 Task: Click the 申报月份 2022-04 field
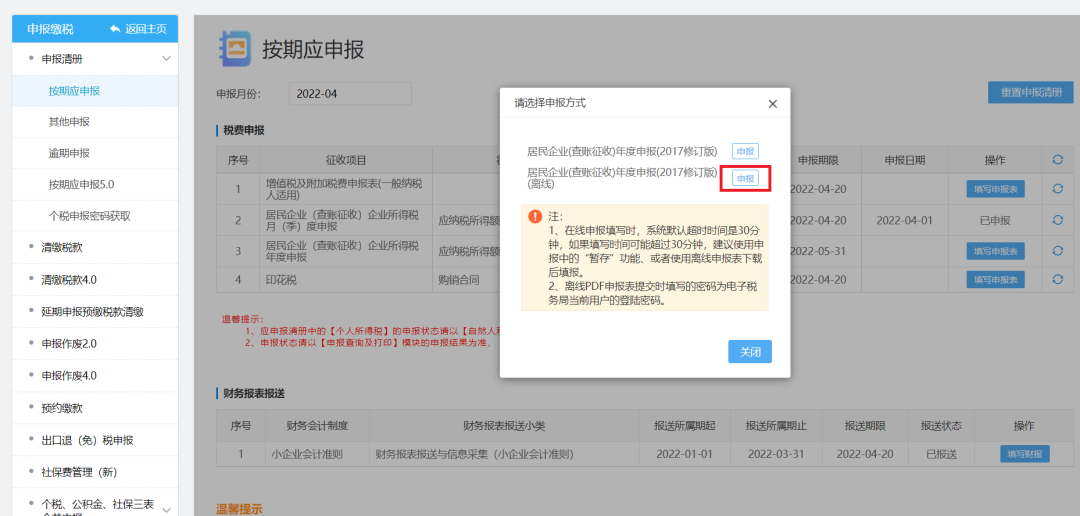click(x=350, y=94)
